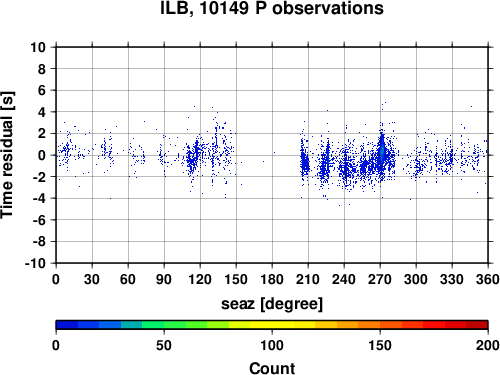Viewport: 500px width, 375px height.
Task: Click the x-axis tick label 180
Action: click(272, 279)
